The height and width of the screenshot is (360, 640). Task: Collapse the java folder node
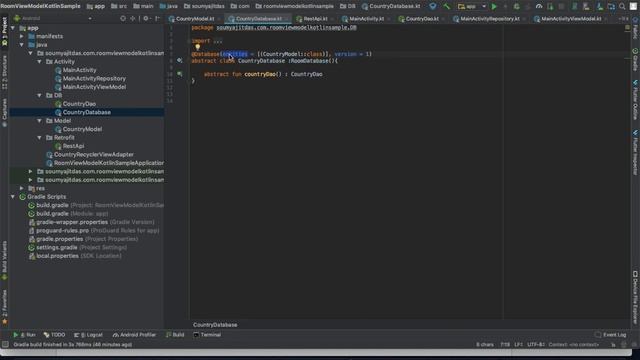point(22,44)
